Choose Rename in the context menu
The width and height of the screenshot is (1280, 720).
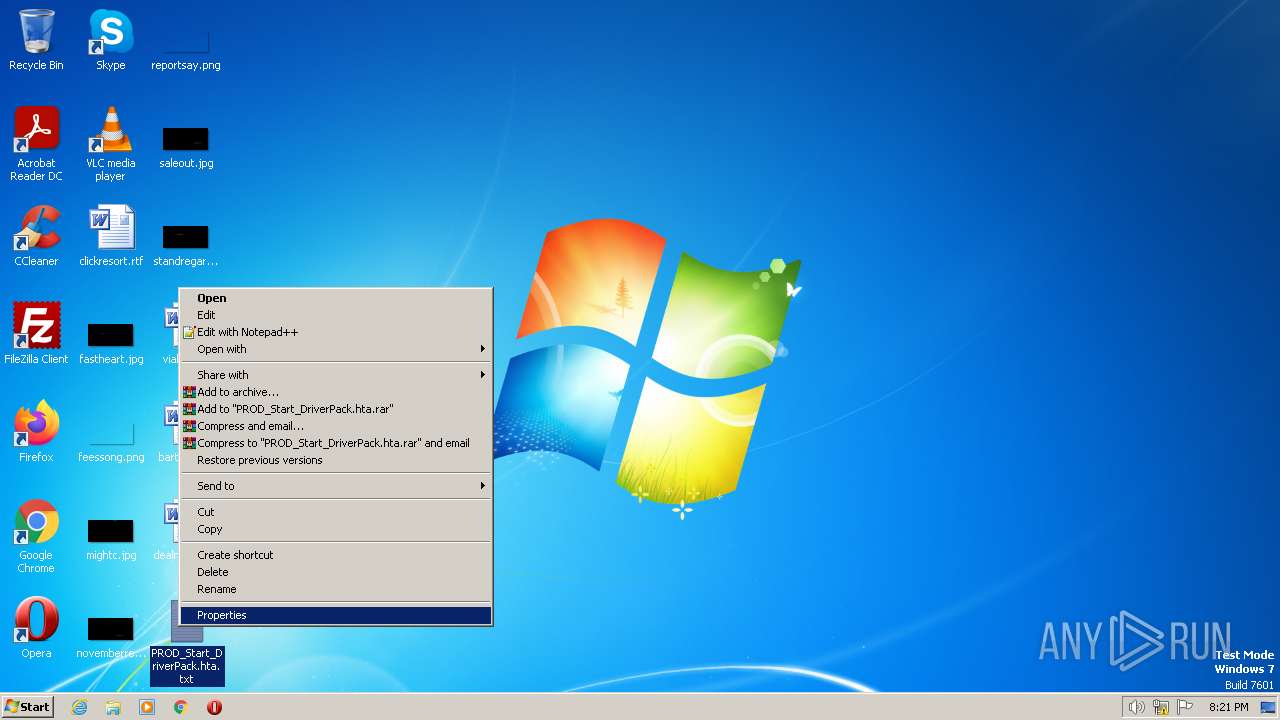[336, 589]
